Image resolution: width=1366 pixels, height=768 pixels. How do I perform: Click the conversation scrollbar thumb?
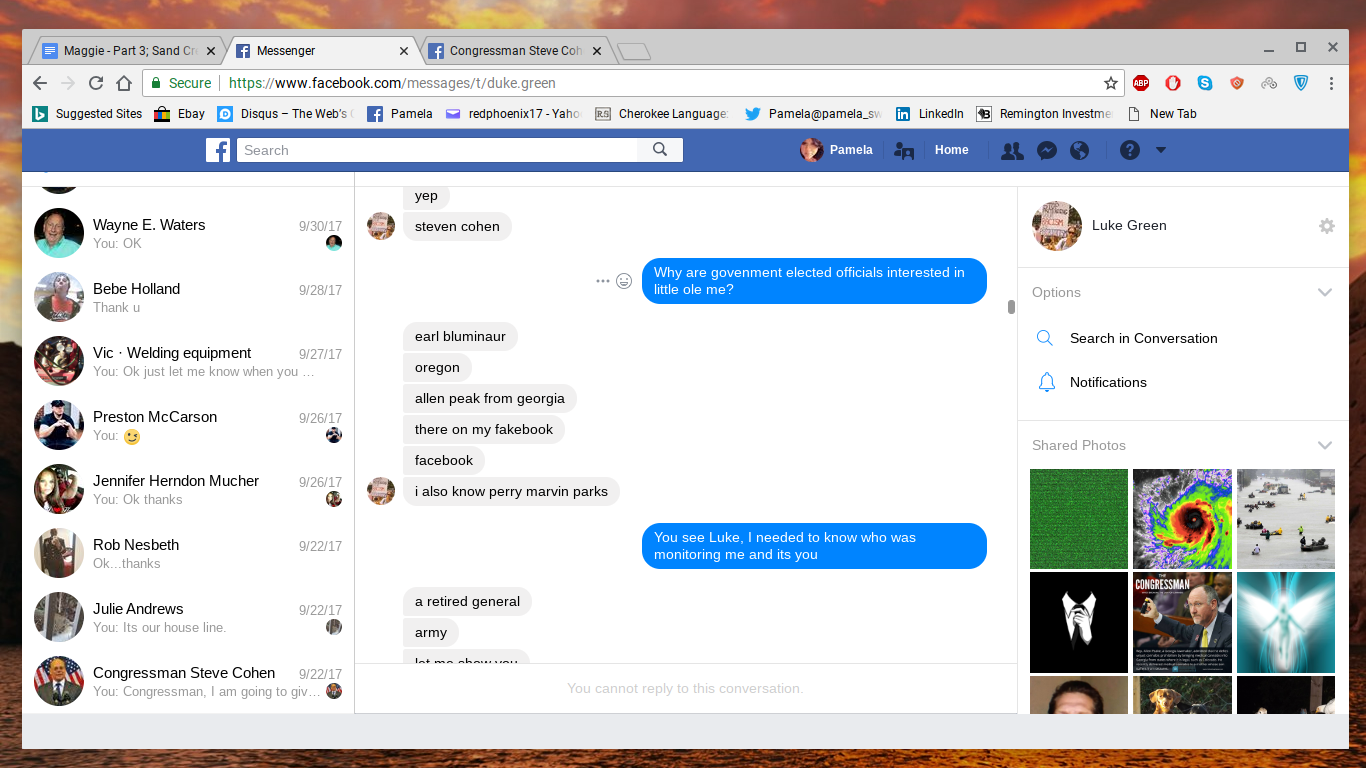(1011, 307)
